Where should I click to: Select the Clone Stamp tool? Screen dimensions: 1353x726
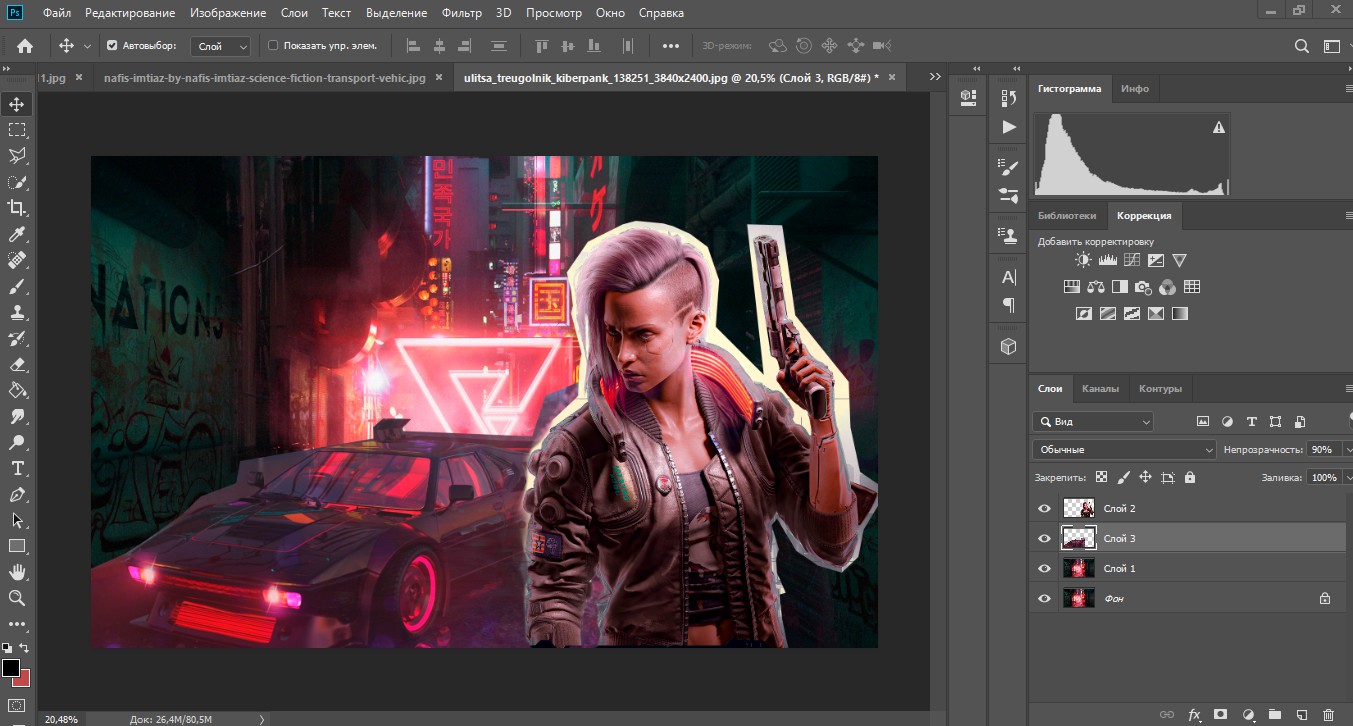(x=17, y=312)
